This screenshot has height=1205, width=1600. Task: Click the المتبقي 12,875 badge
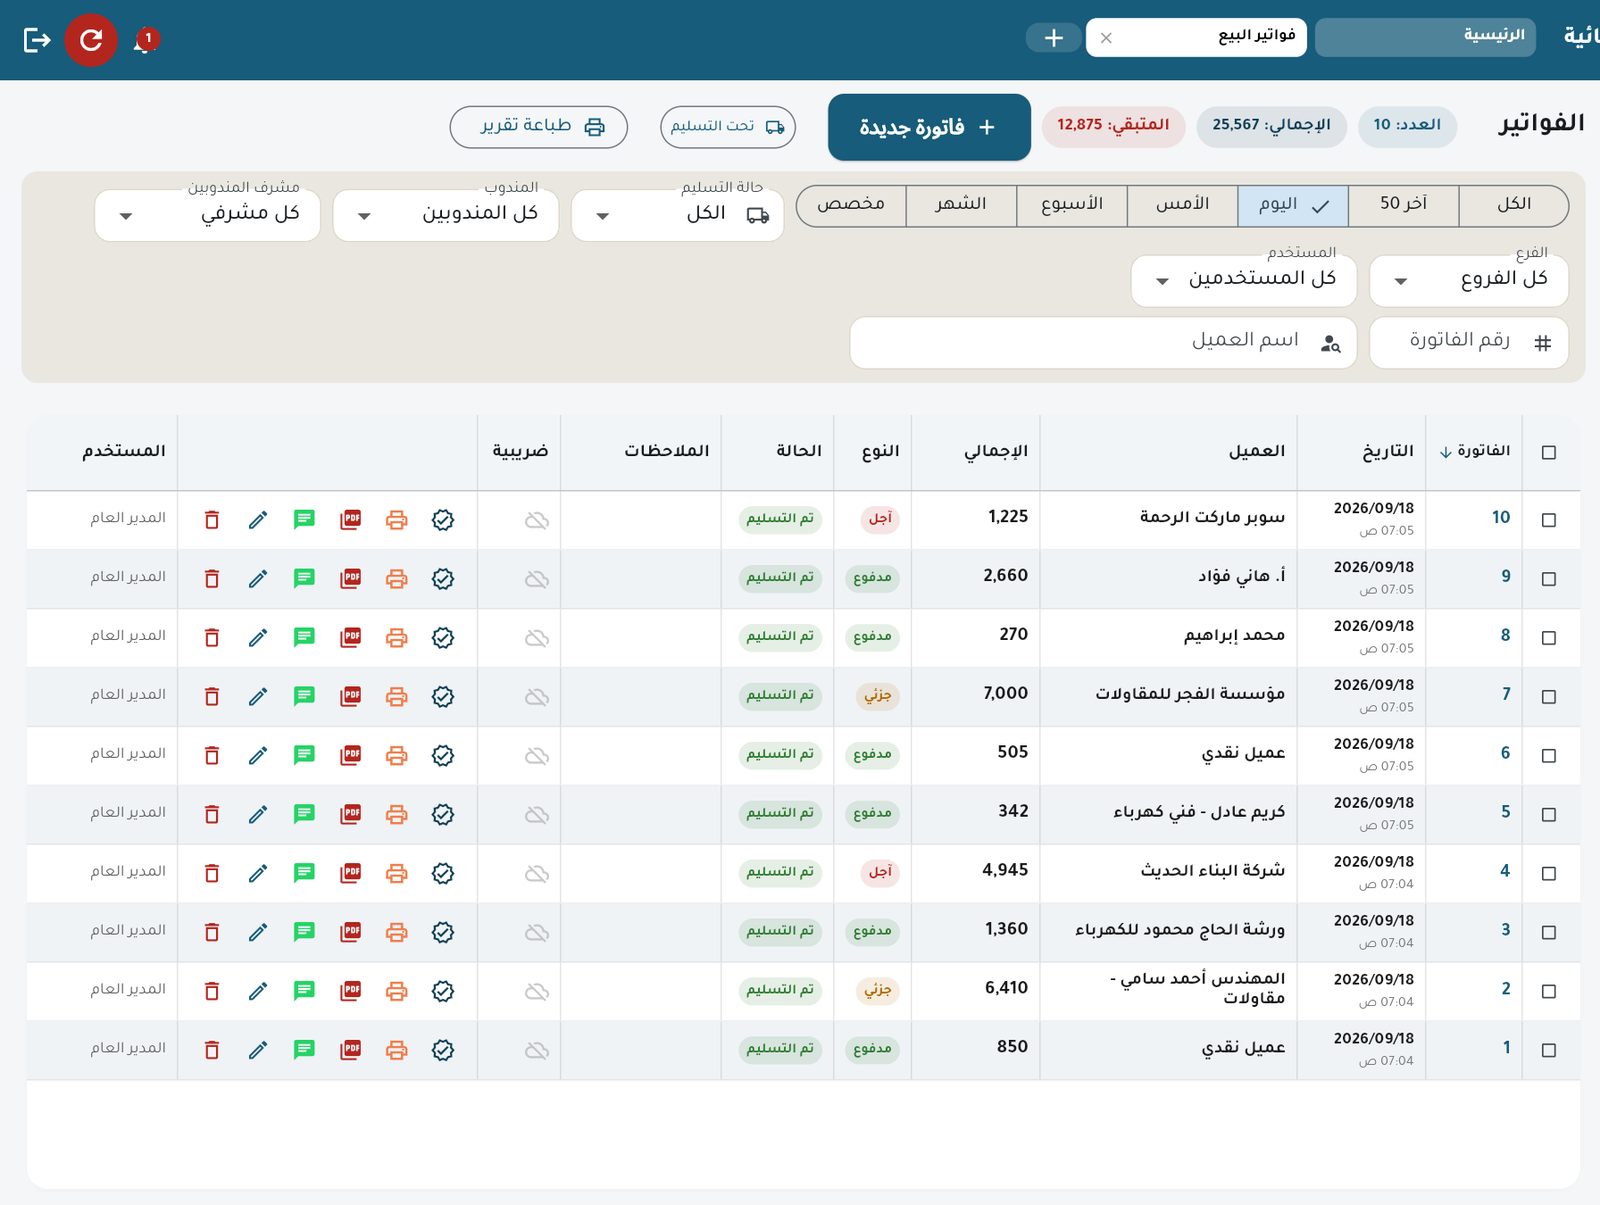1113,126
